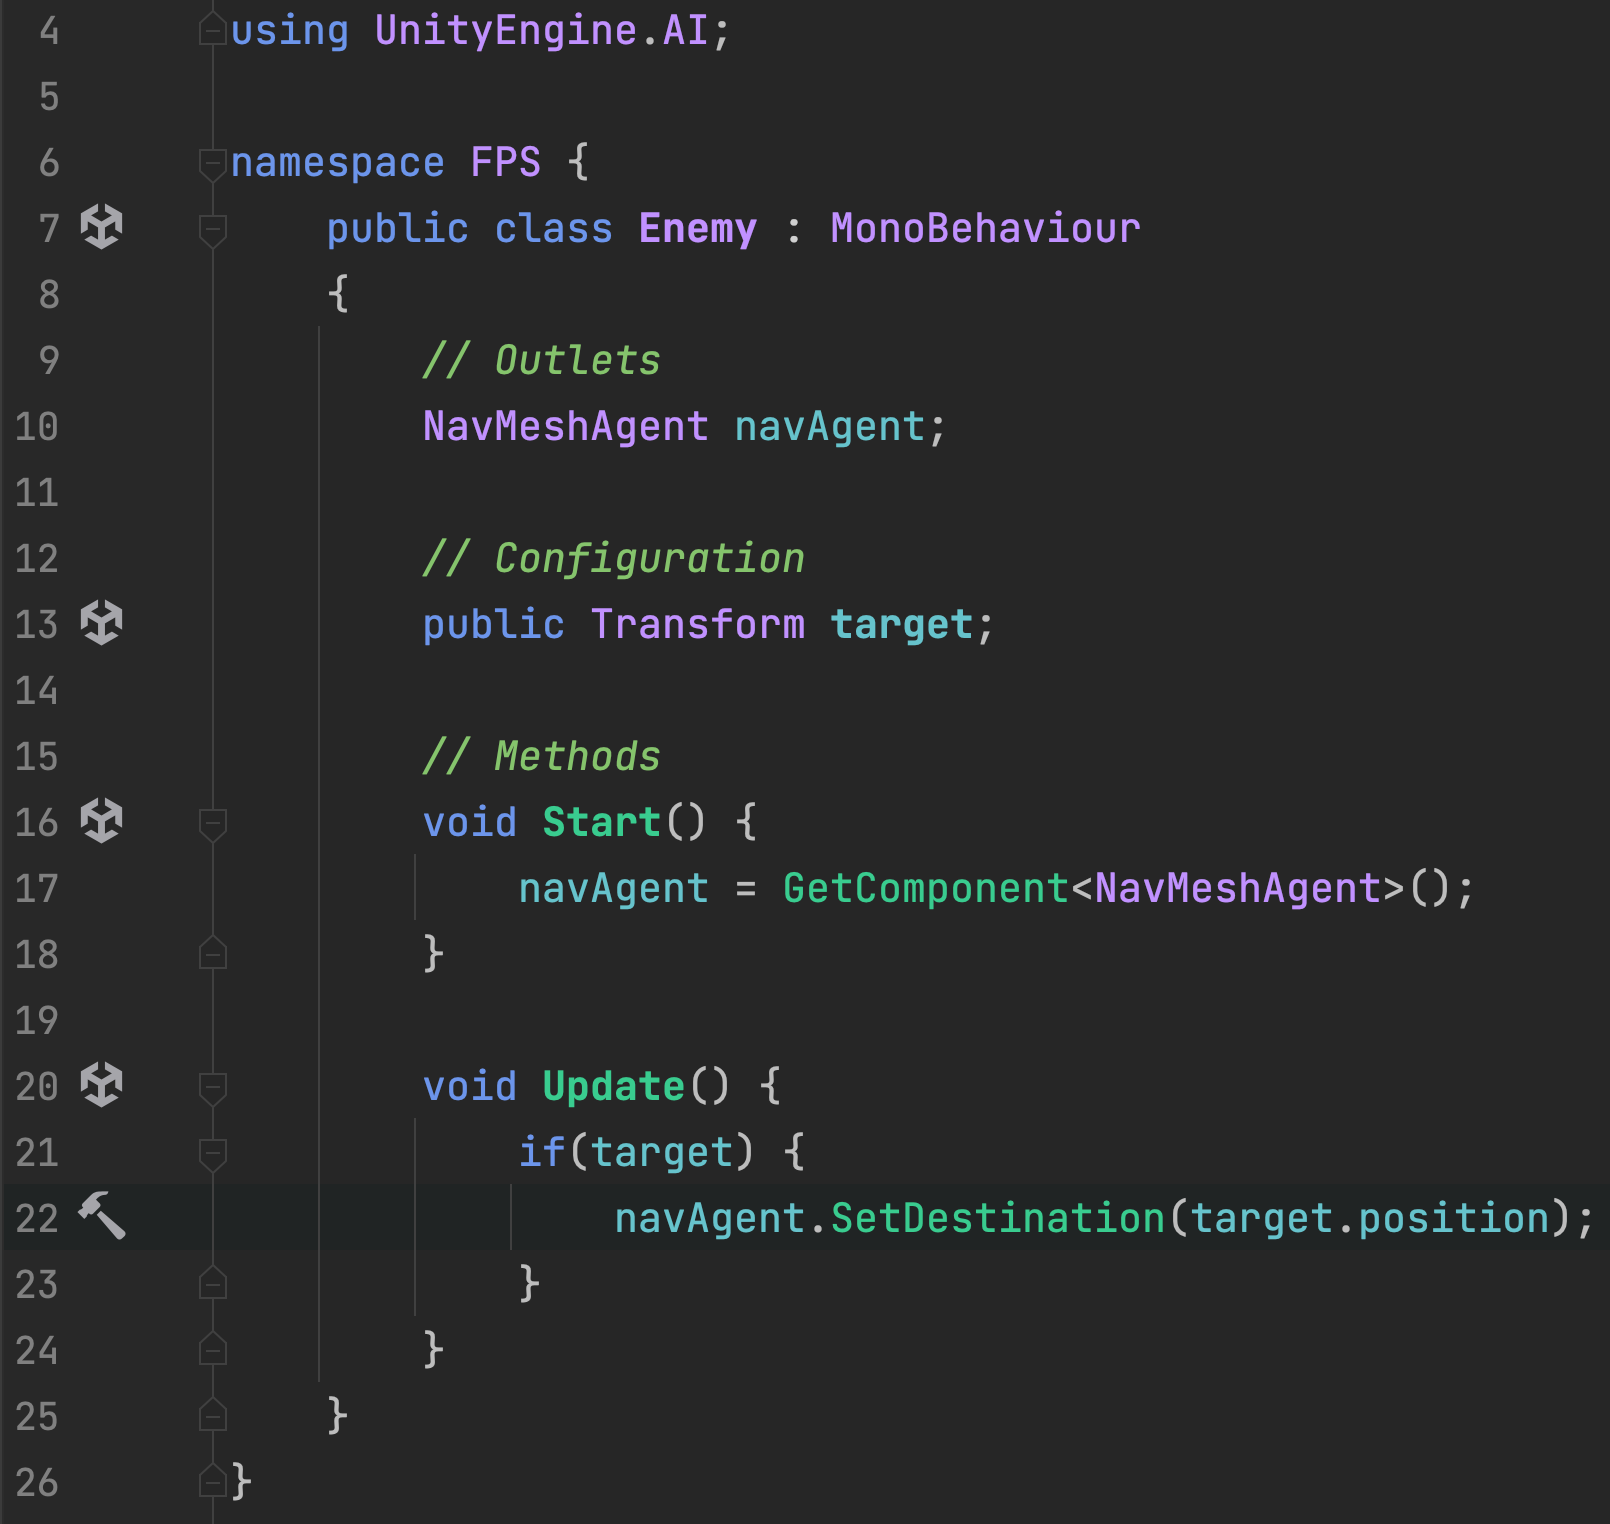Click line number 17 in the gutter

(x=37, y=889)
